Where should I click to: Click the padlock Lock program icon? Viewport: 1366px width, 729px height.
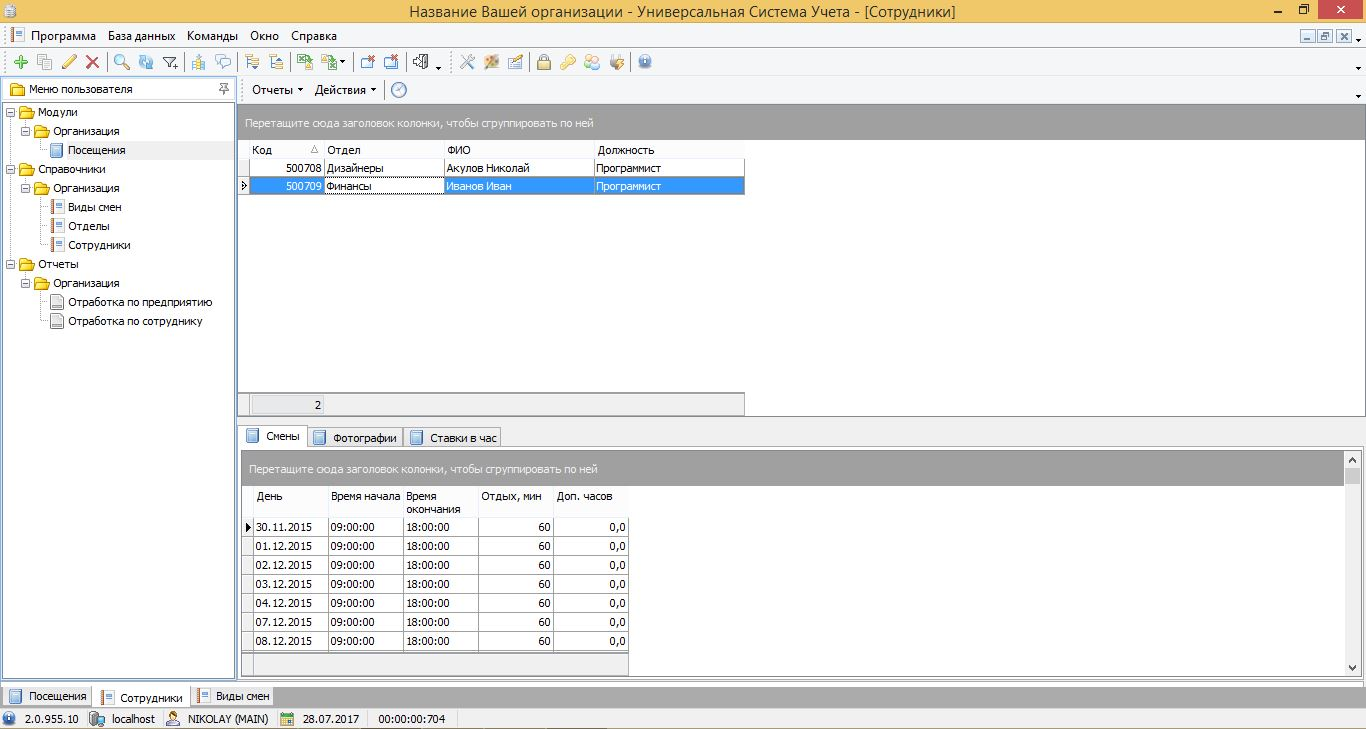[x=543, y=62]
